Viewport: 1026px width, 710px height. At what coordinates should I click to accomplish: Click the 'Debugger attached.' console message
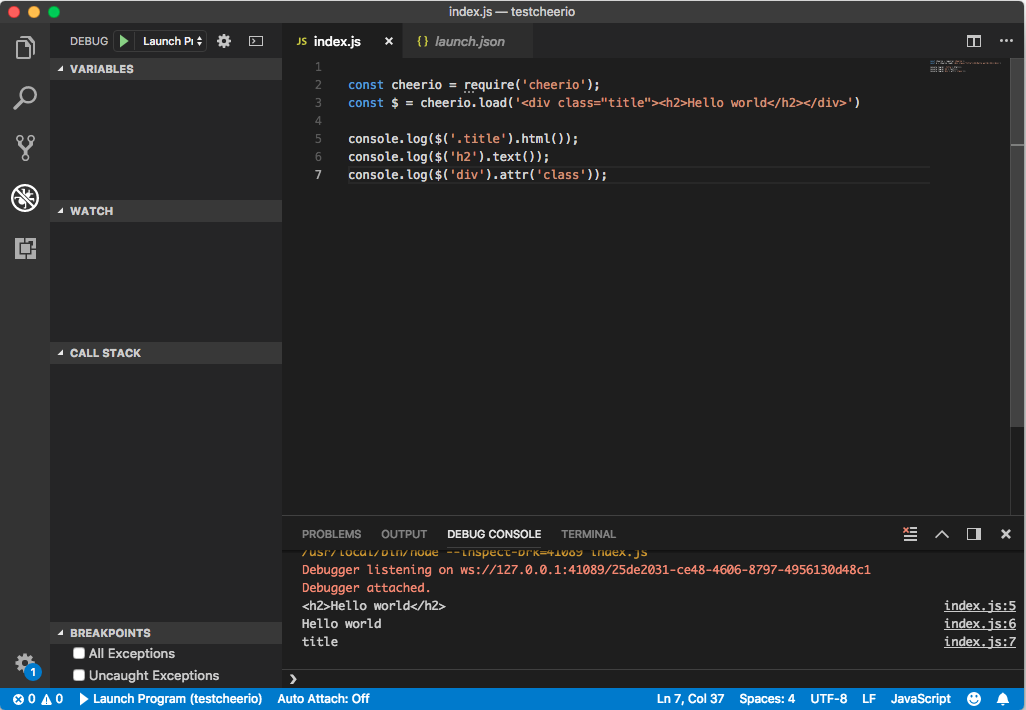366,588
